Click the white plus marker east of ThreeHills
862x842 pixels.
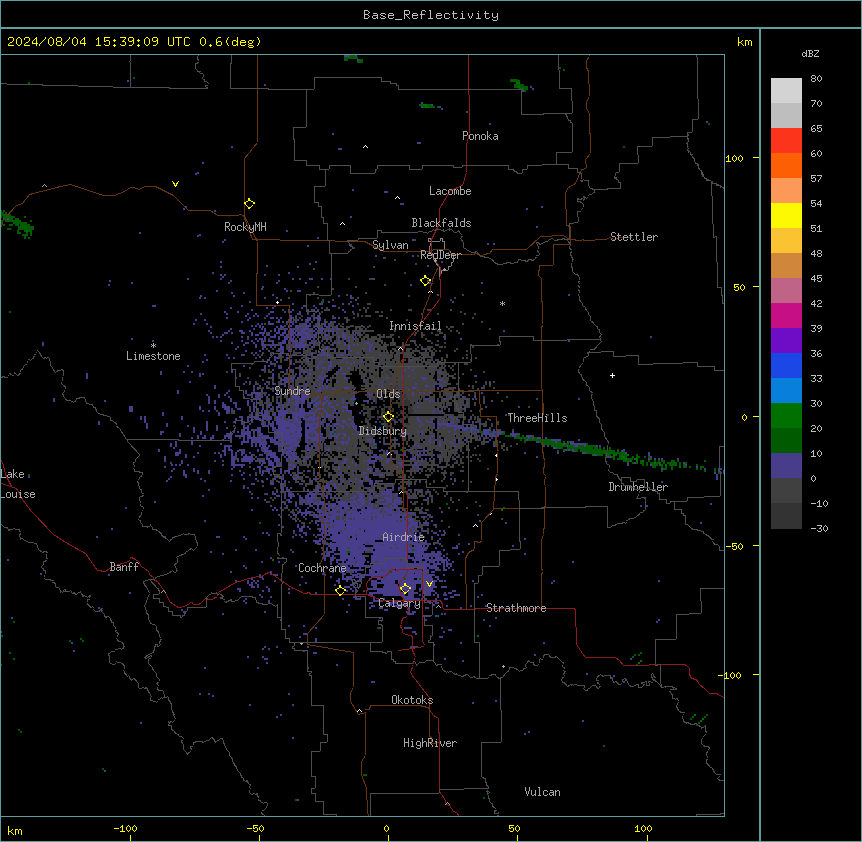(612, 375)
